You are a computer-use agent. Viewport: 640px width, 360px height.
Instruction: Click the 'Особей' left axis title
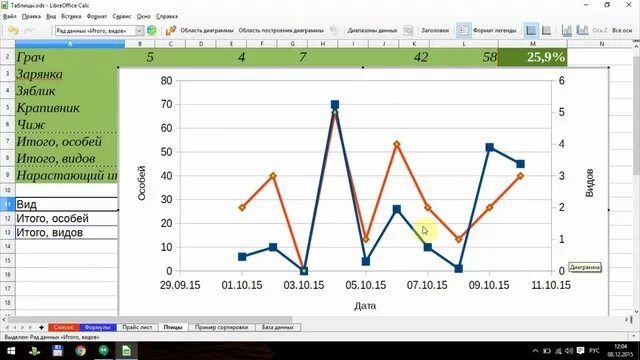[x=141, y=183]
